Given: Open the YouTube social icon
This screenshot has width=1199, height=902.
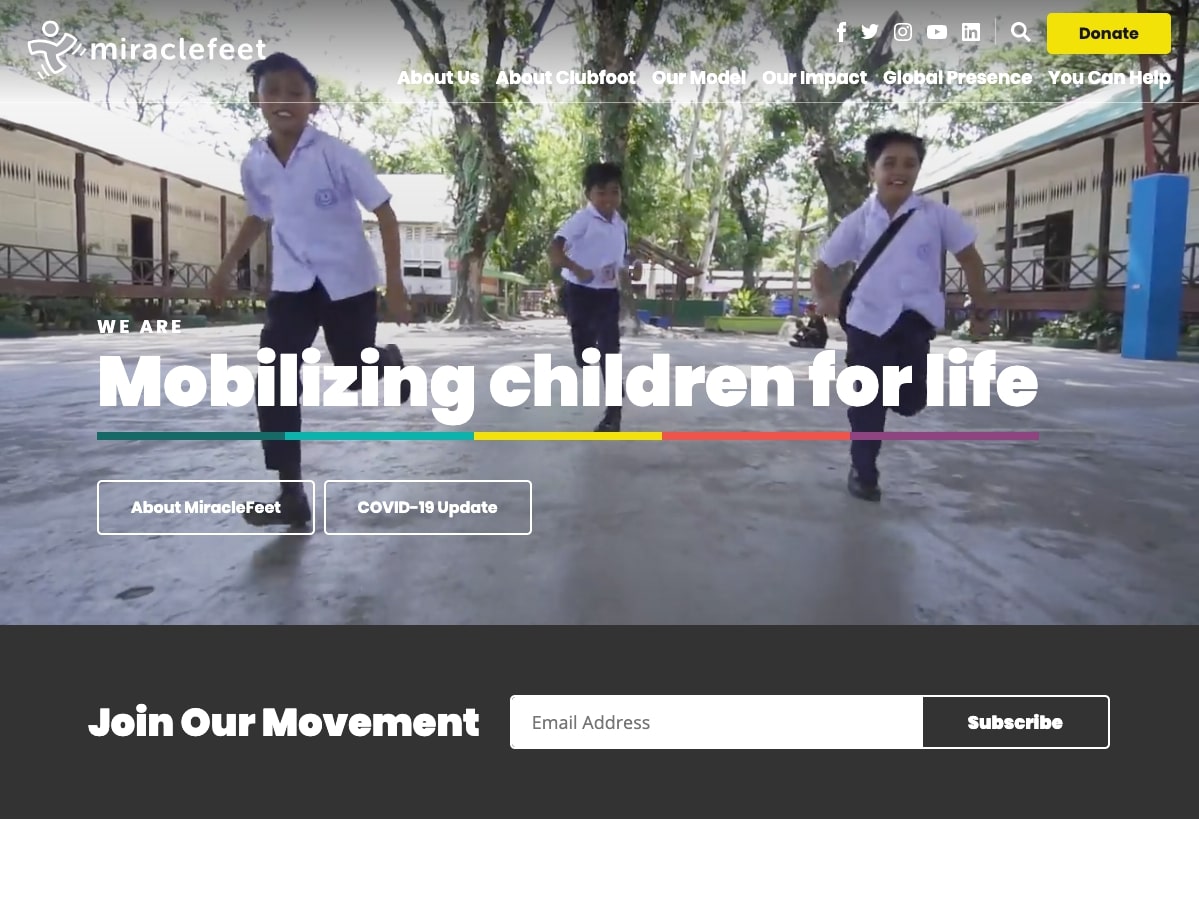Looking at the screenshot, I should (x=937, y=32).
